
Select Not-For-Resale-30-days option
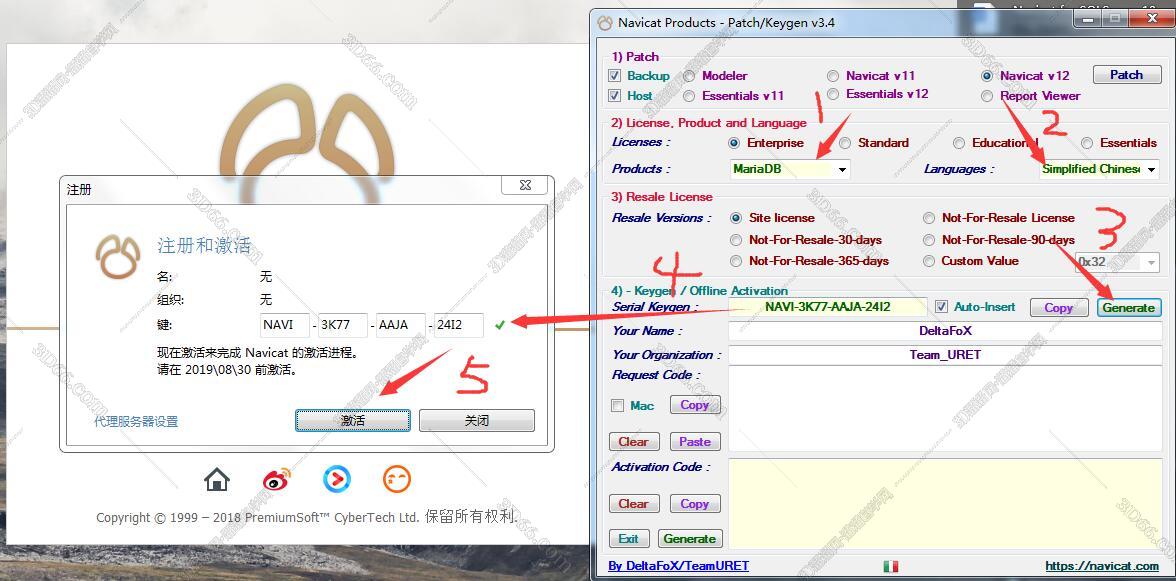736,240
